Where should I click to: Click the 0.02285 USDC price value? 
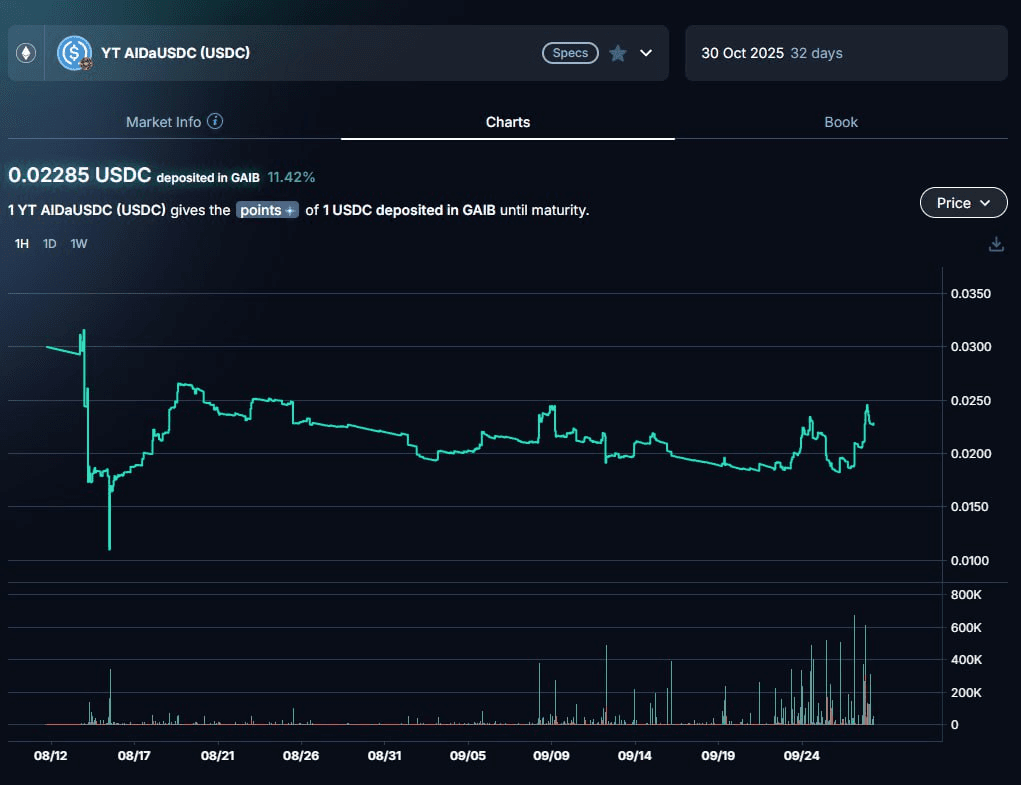tap(79, 175)
